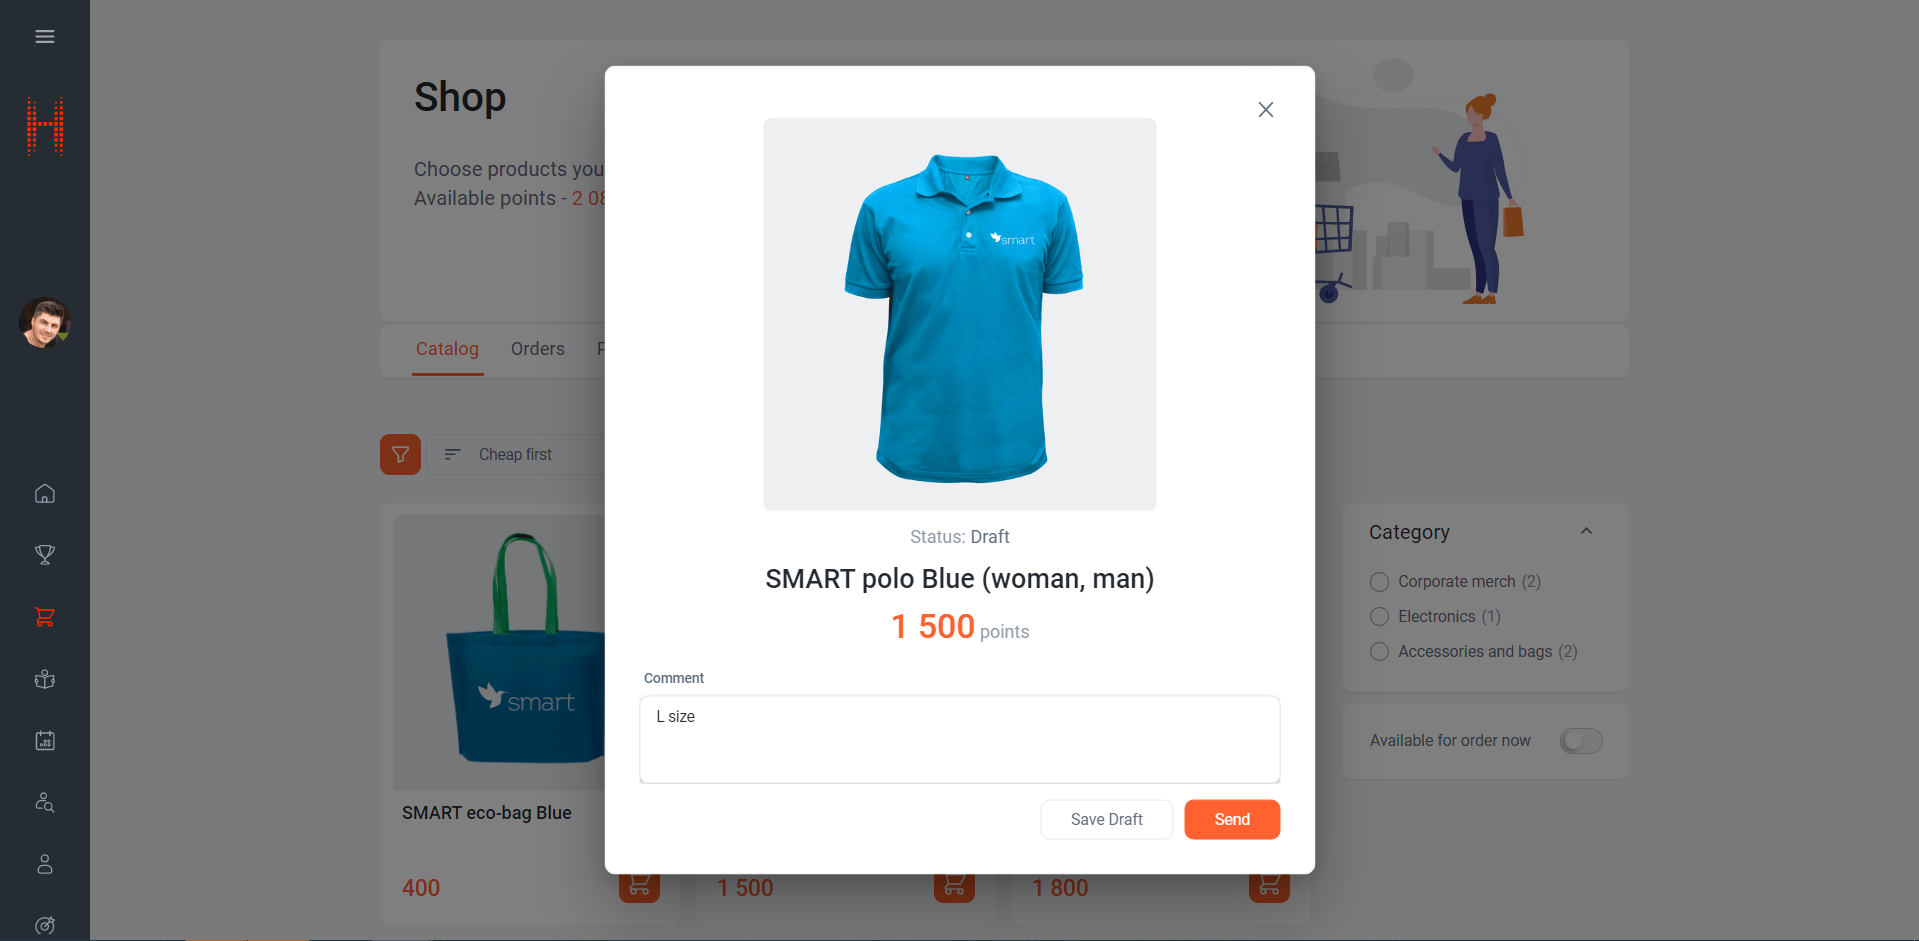
Task: Click the orange Send button
Action: [x=1232, y=820]
